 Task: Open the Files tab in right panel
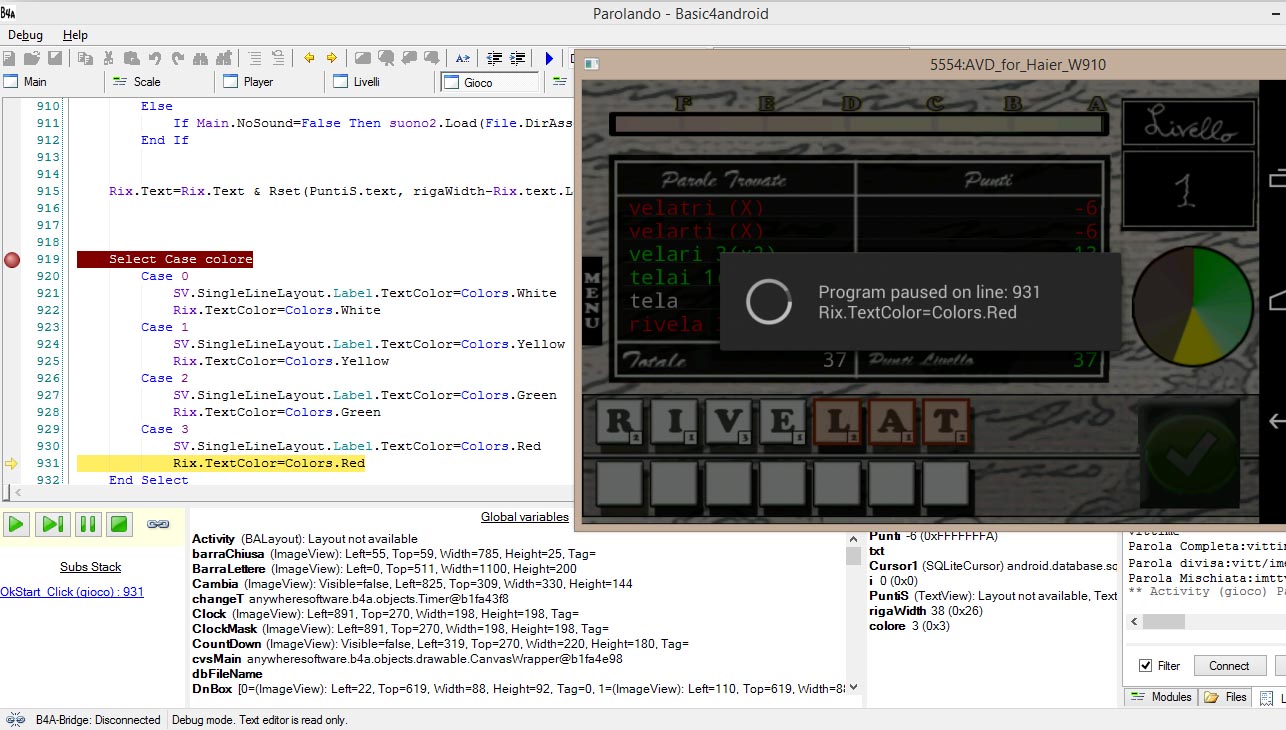click(1227, 697)
